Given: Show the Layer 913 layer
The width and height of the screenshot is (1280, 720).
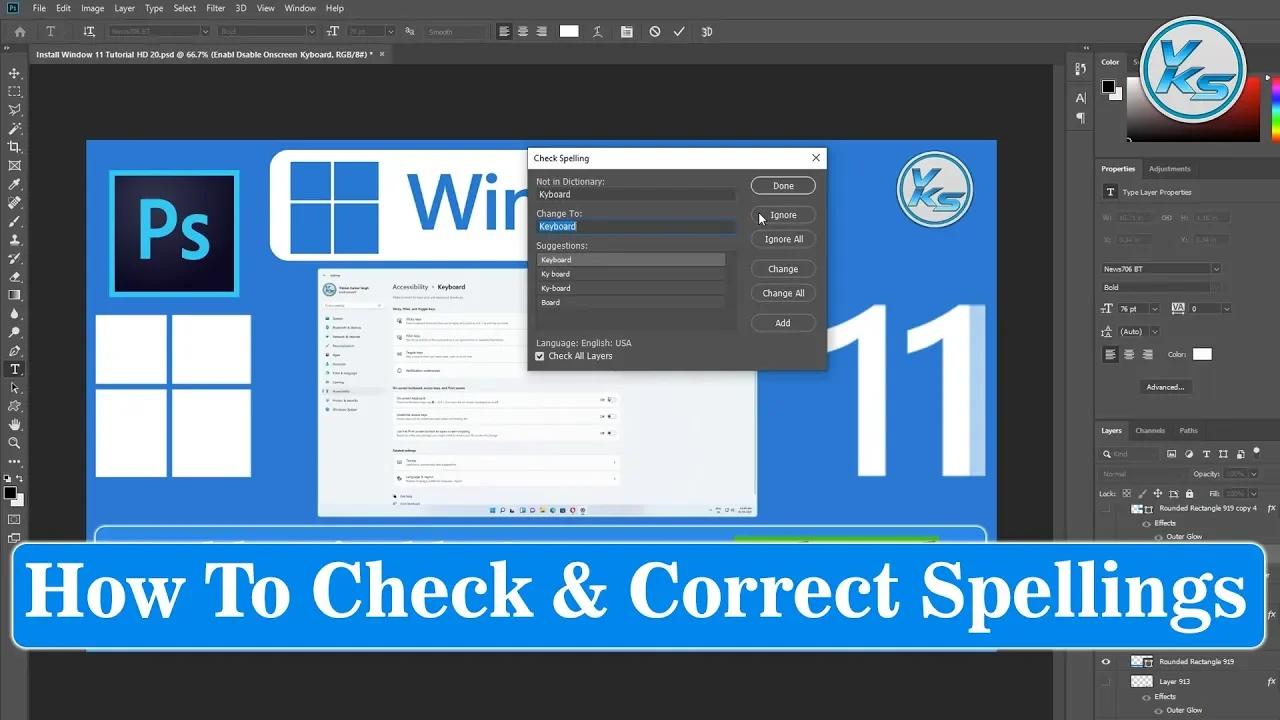Looking at the screenshot, I should tap(1106, 681).
